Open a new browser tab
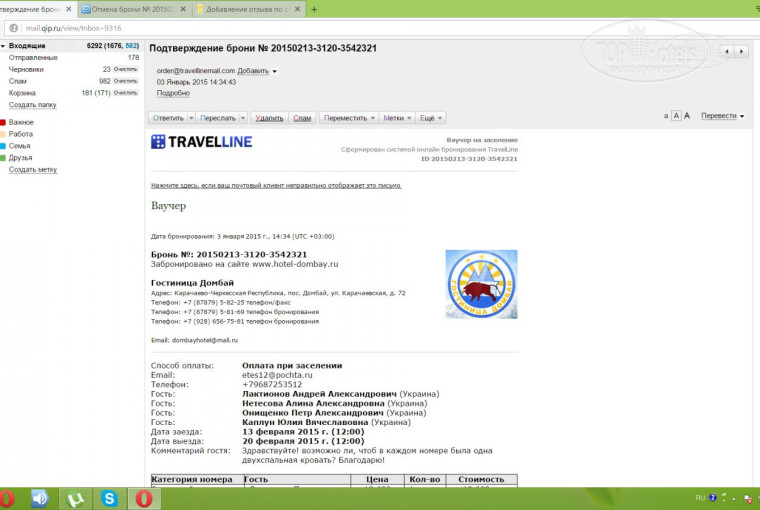The width and height of the screenshot is (760, 510). click(x=315, y=9)
